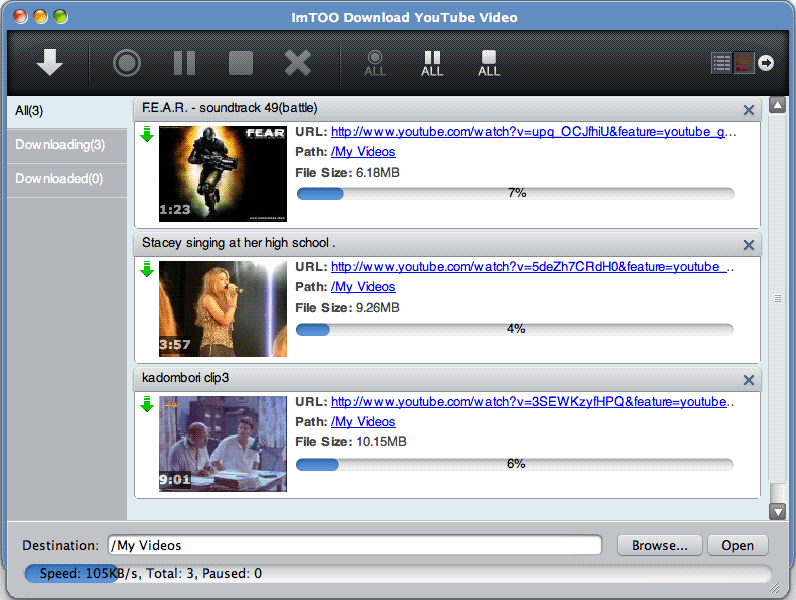This screenshot has width=796, height=600.
Task: Delete the selected task with the X icon
Action: click(297, 63)
